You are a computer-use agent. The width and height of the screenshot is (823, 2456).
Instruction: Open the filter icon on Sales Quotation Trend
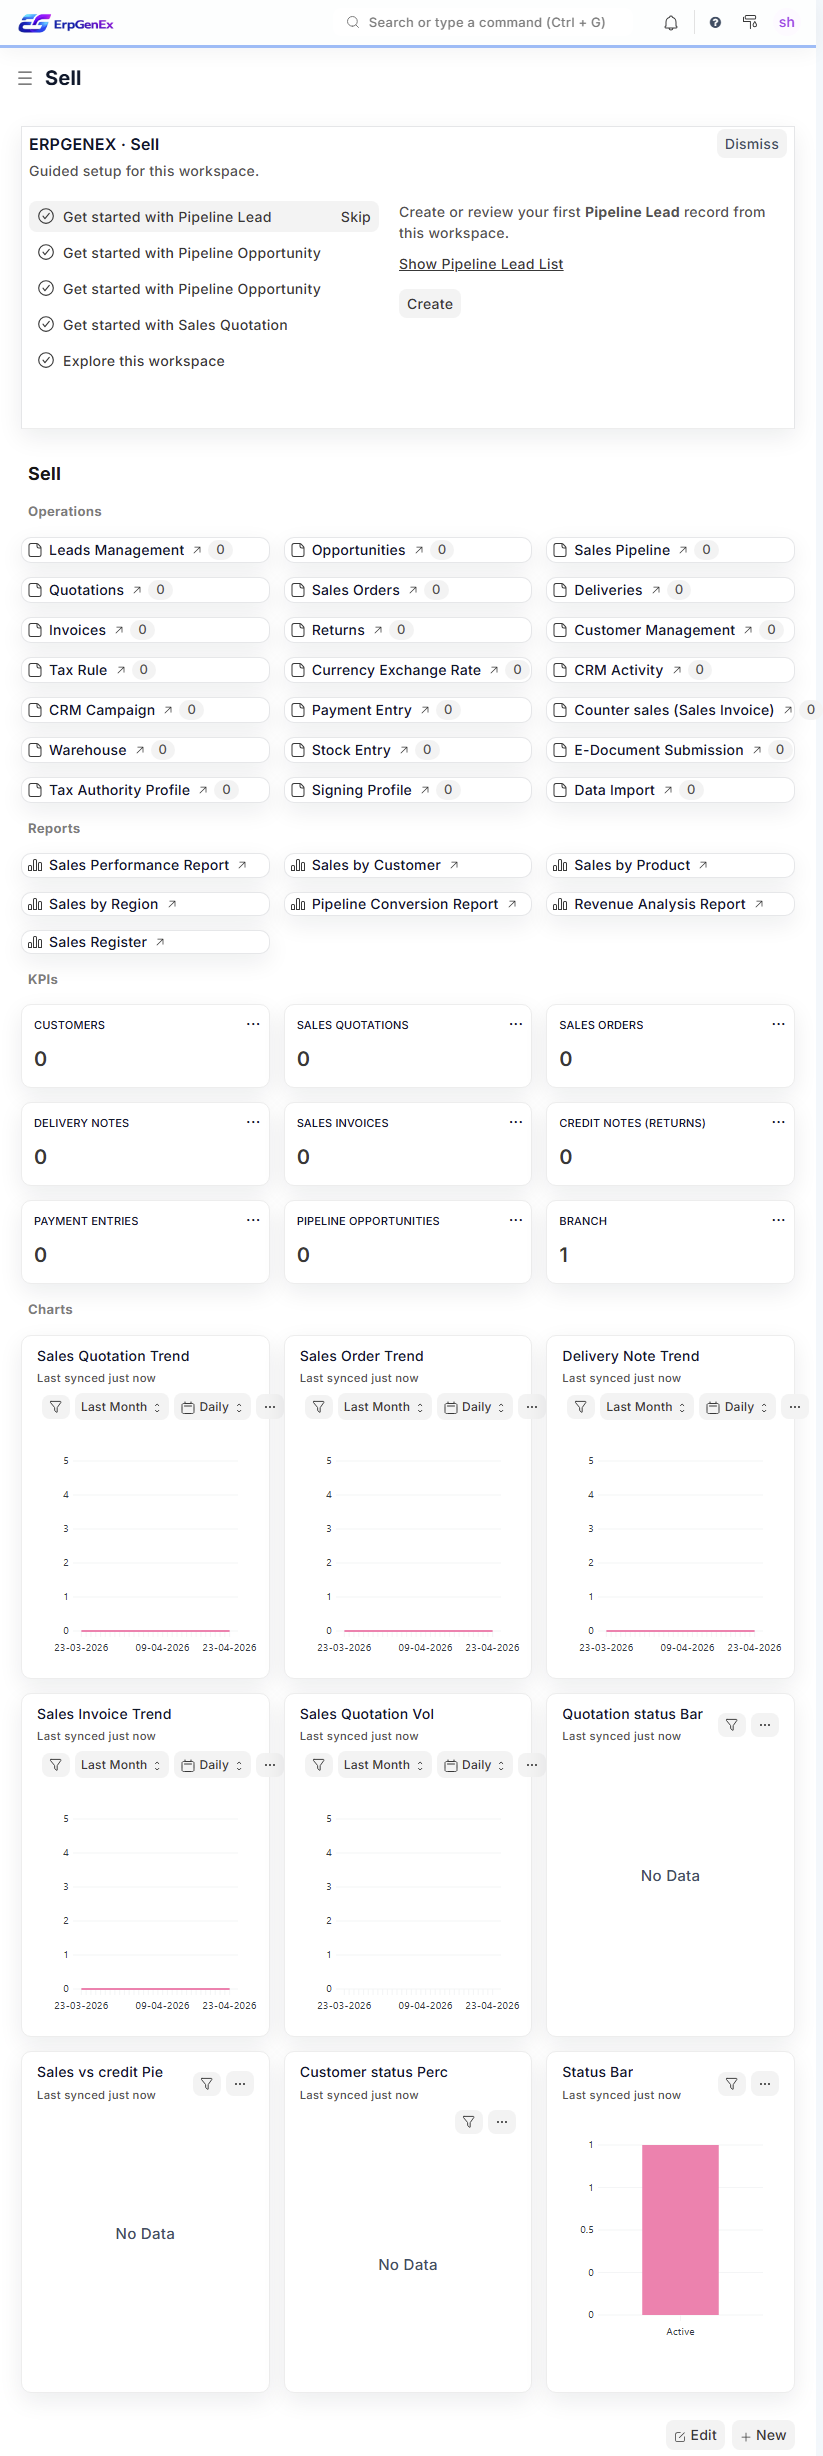pos(56,1407)
